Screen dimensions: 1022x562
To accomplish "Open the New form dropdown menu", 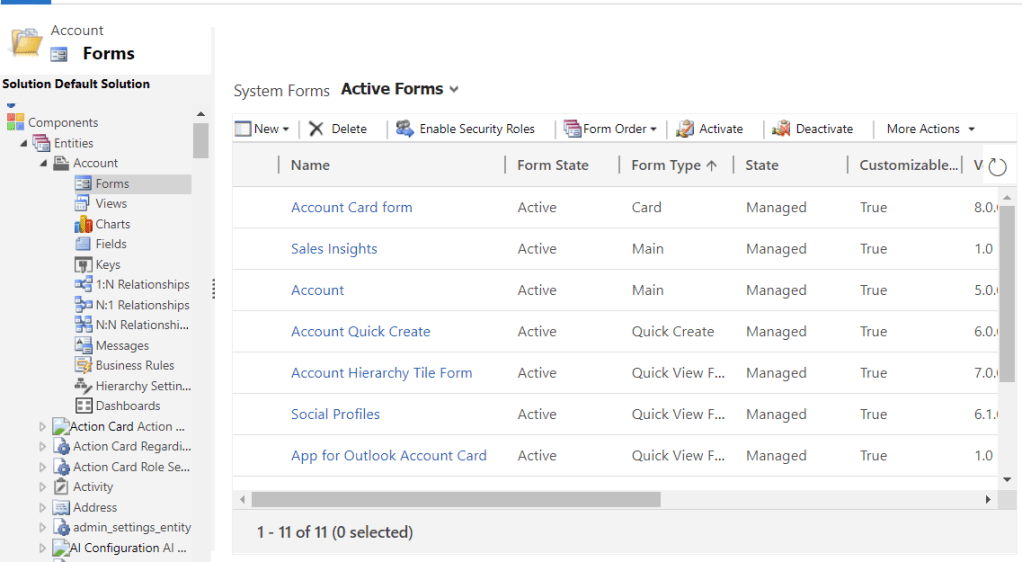I will click(285, 129).
